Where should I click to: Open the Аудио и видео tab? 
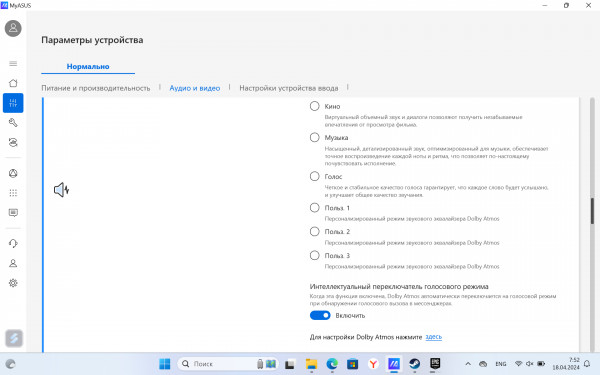click(x=195, y=88)
